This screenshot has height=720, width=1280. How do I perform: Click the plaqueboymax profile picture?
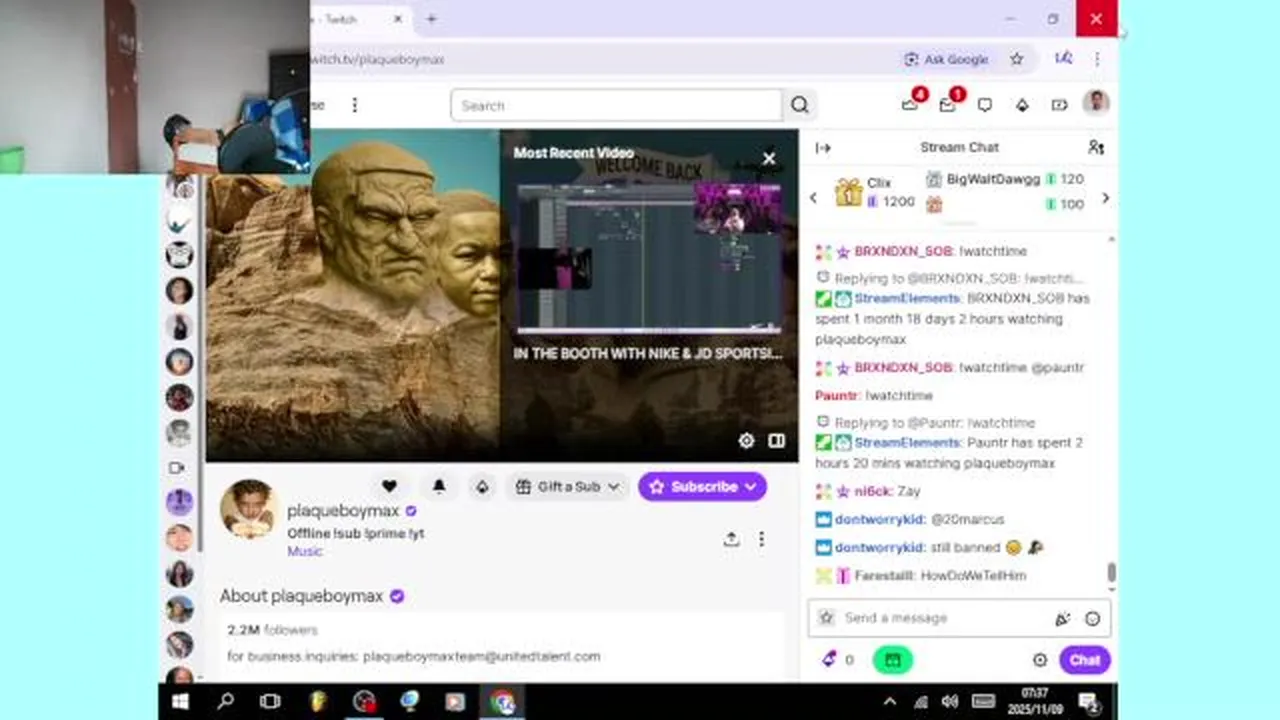coord(248,509)
